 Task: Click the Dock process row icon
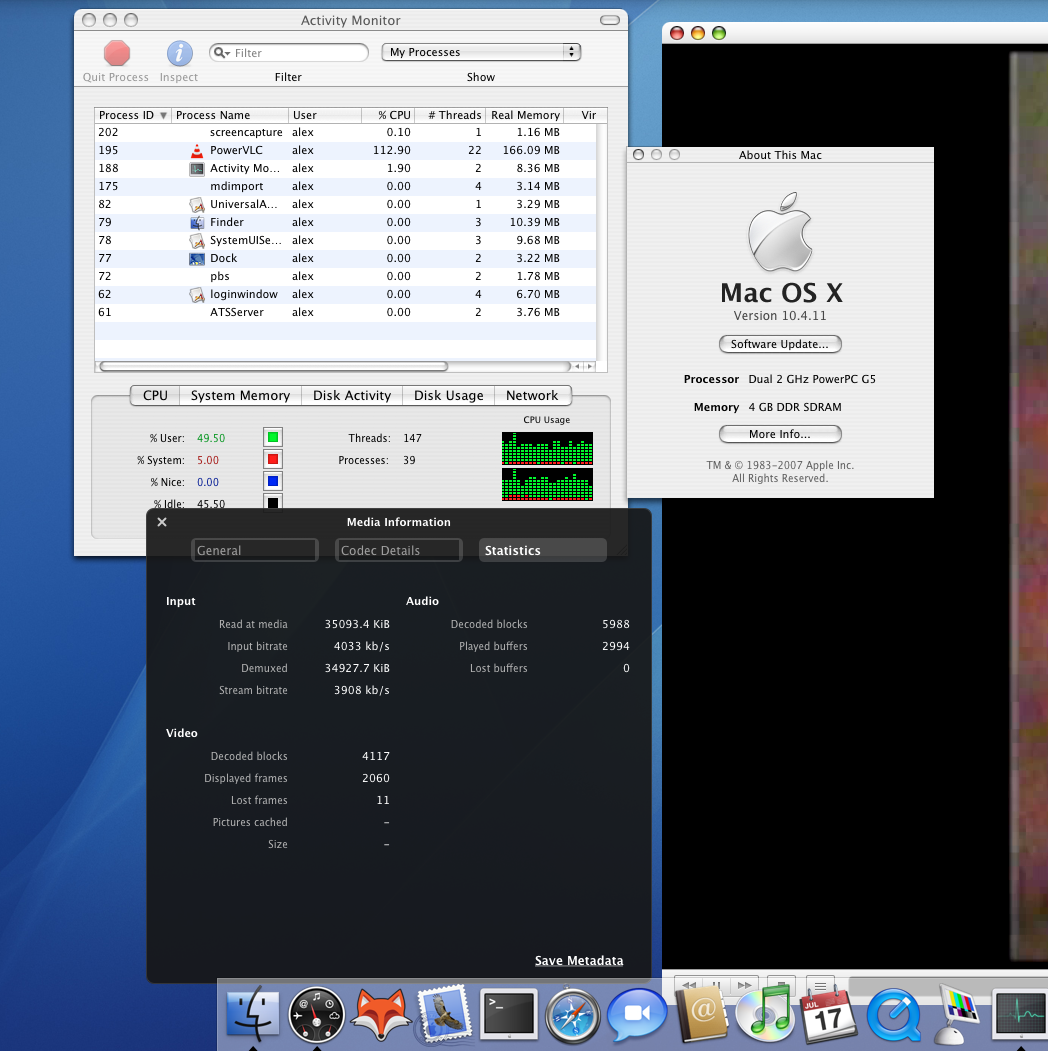[x=196, y=259]
